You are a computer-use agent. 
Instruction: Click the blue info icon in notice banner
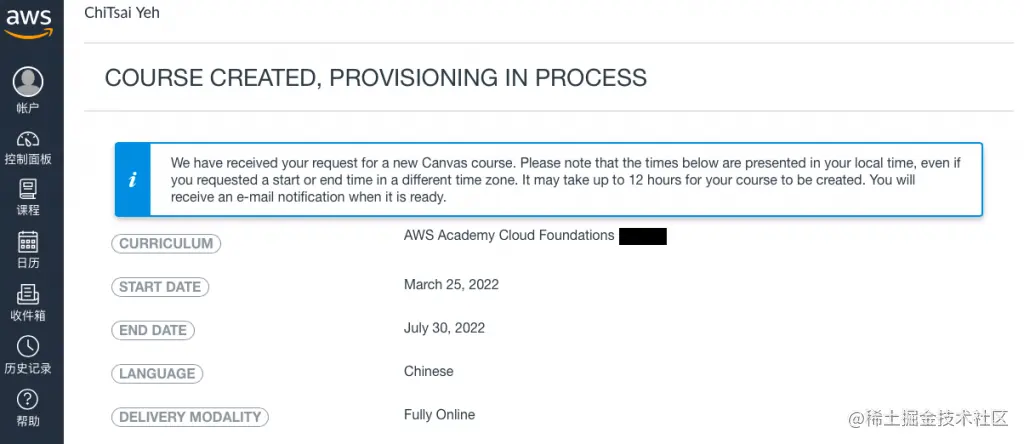tap(133, 180)
